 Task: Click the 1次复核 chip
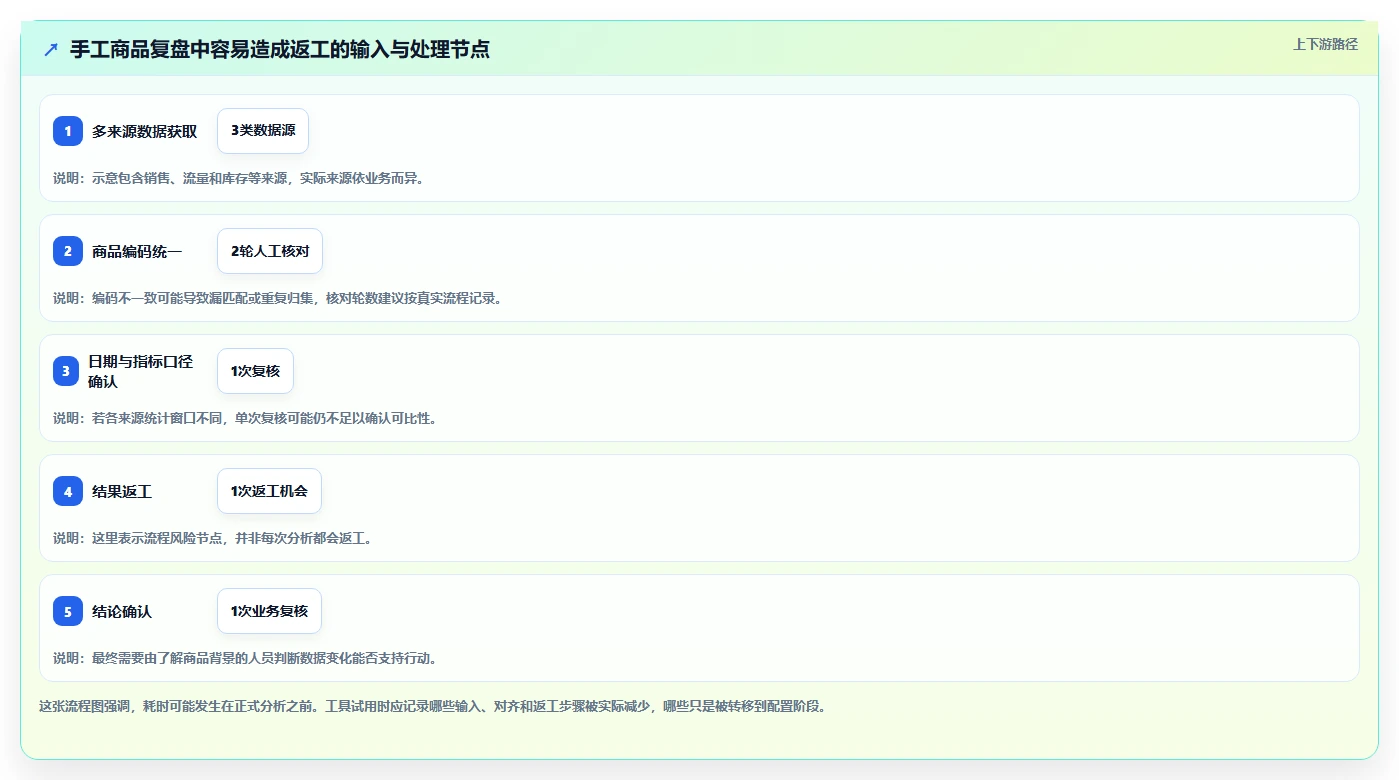coord(255,371)
